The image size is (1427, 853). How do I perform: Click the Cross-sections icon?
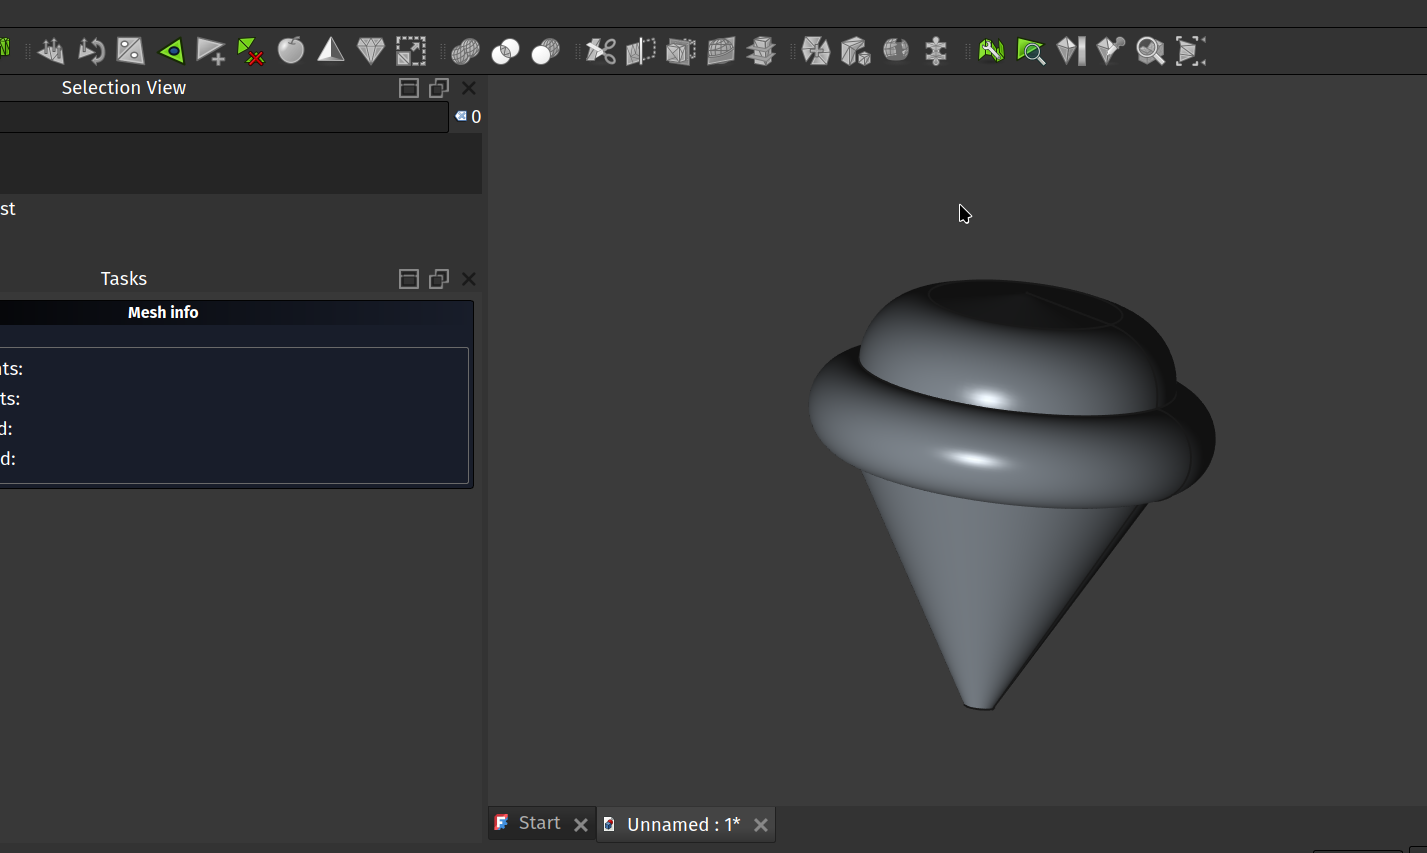tap(761, 51)
